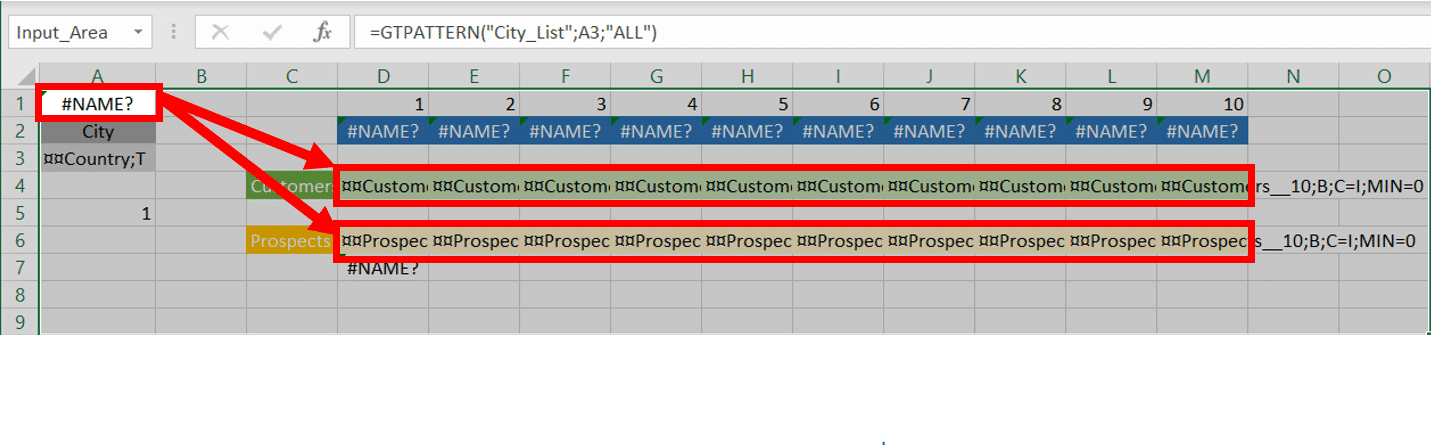The height and width of the screenshot is (445, 1431).
Task: Select row header 5
Action: click(19, 213)
